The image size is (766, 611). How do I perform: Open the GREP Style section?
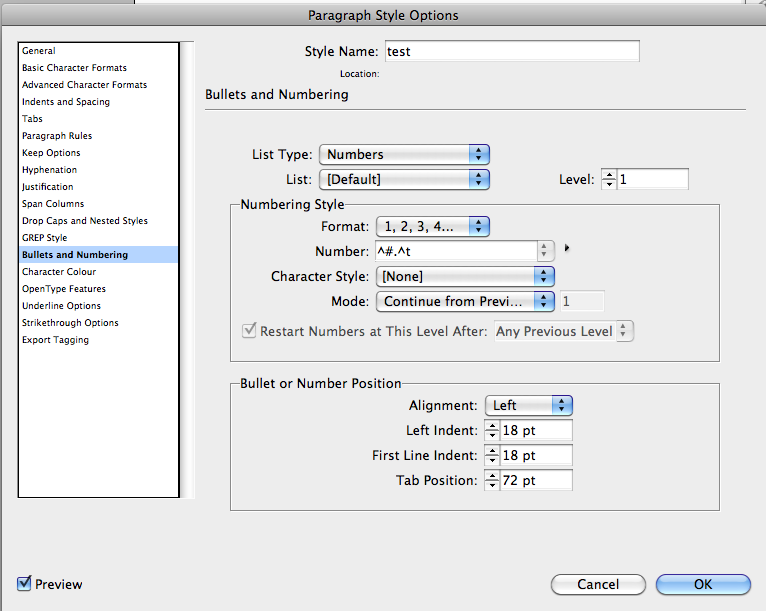coord(45,238)
